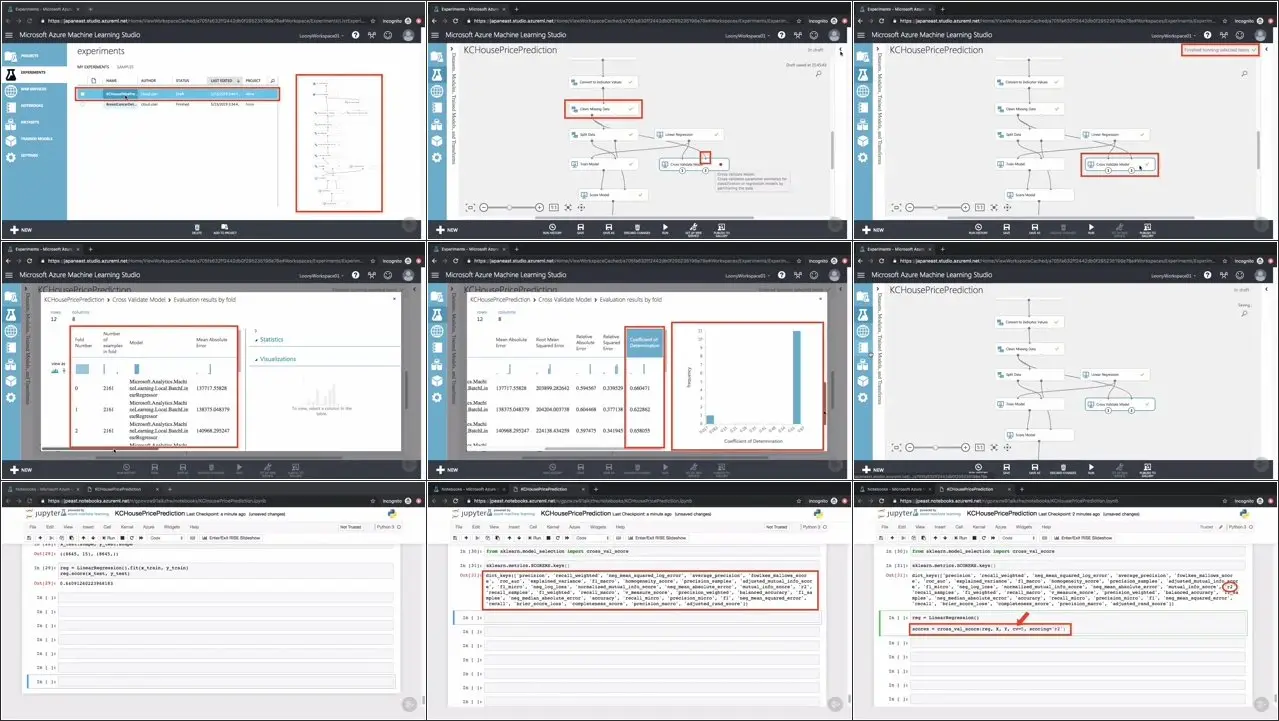Viewport: 1279px width, 721px height.
Task: Sort experiments by LAST EDITED column
Action: tap(225, 80)
